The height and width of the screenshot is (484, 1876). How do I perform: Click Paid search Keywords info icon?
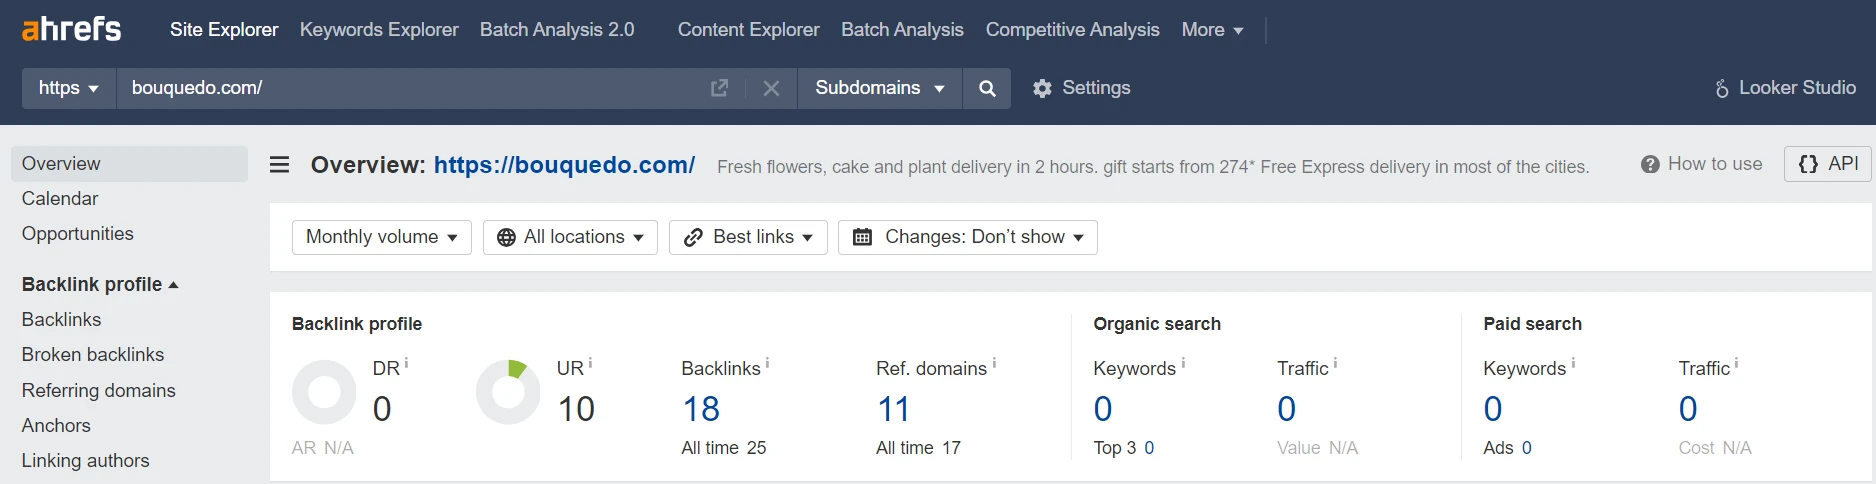(x=1573, y=363)
